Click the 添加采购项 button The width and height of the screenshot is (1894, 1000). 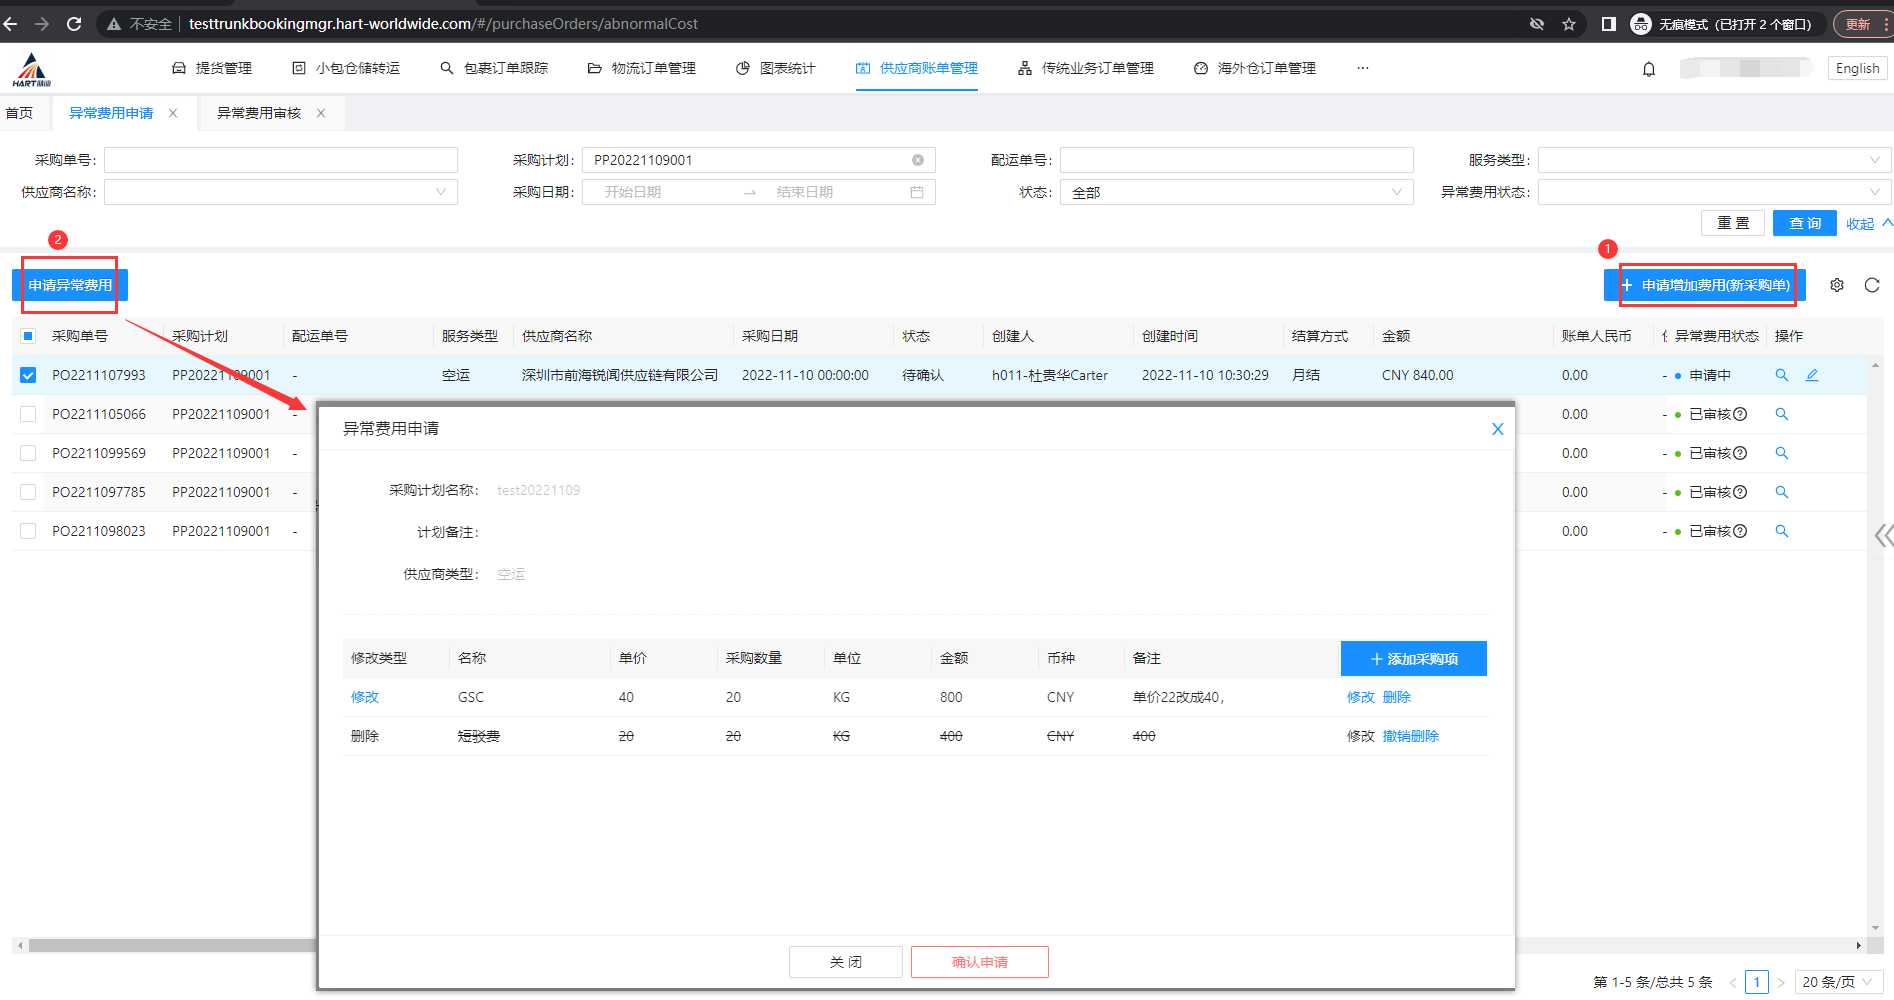(x=1413, y=659)
